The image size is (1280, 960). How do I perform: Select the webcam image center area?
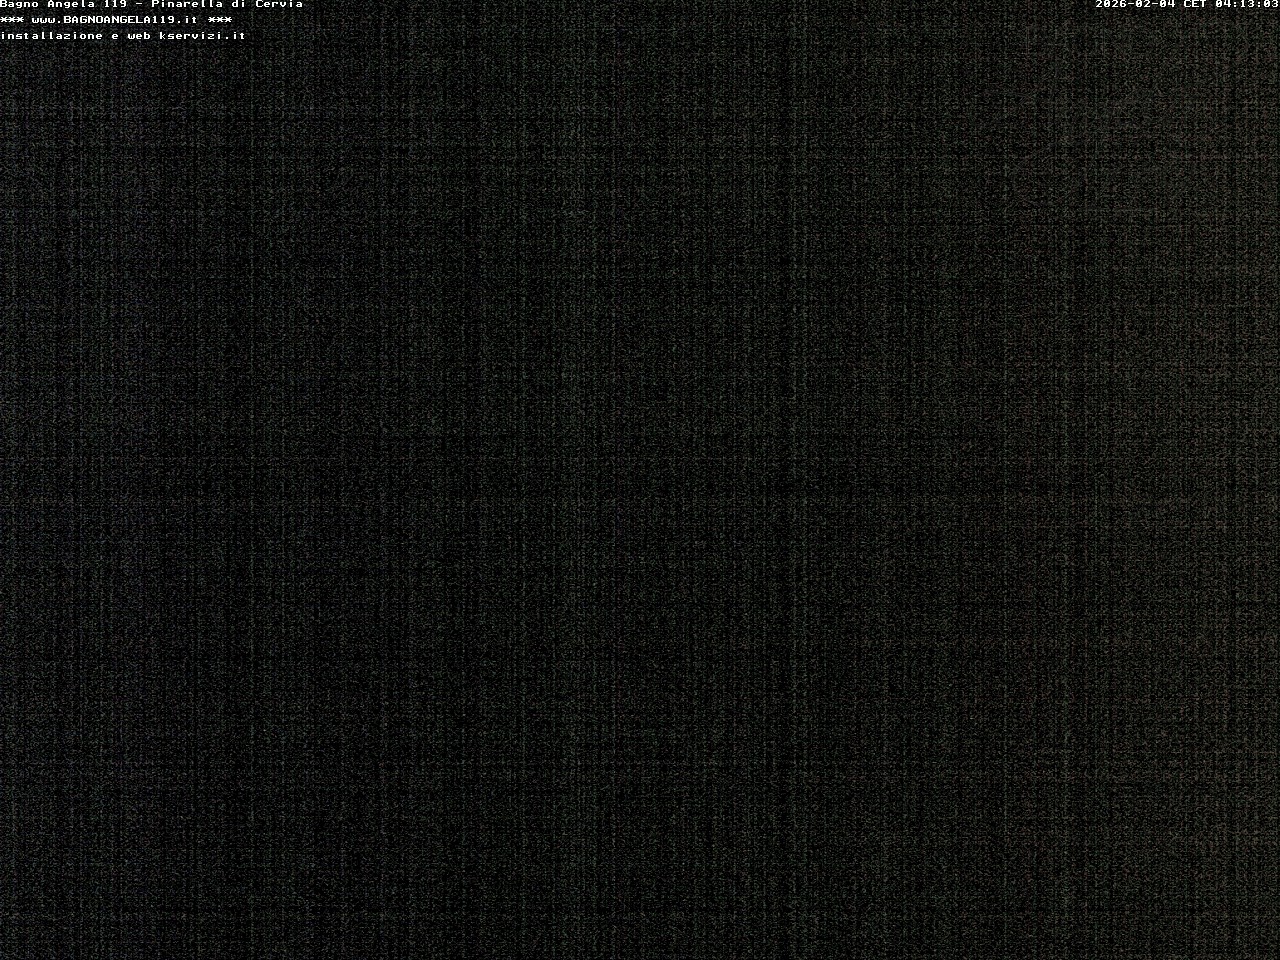[x=640, y=480]
